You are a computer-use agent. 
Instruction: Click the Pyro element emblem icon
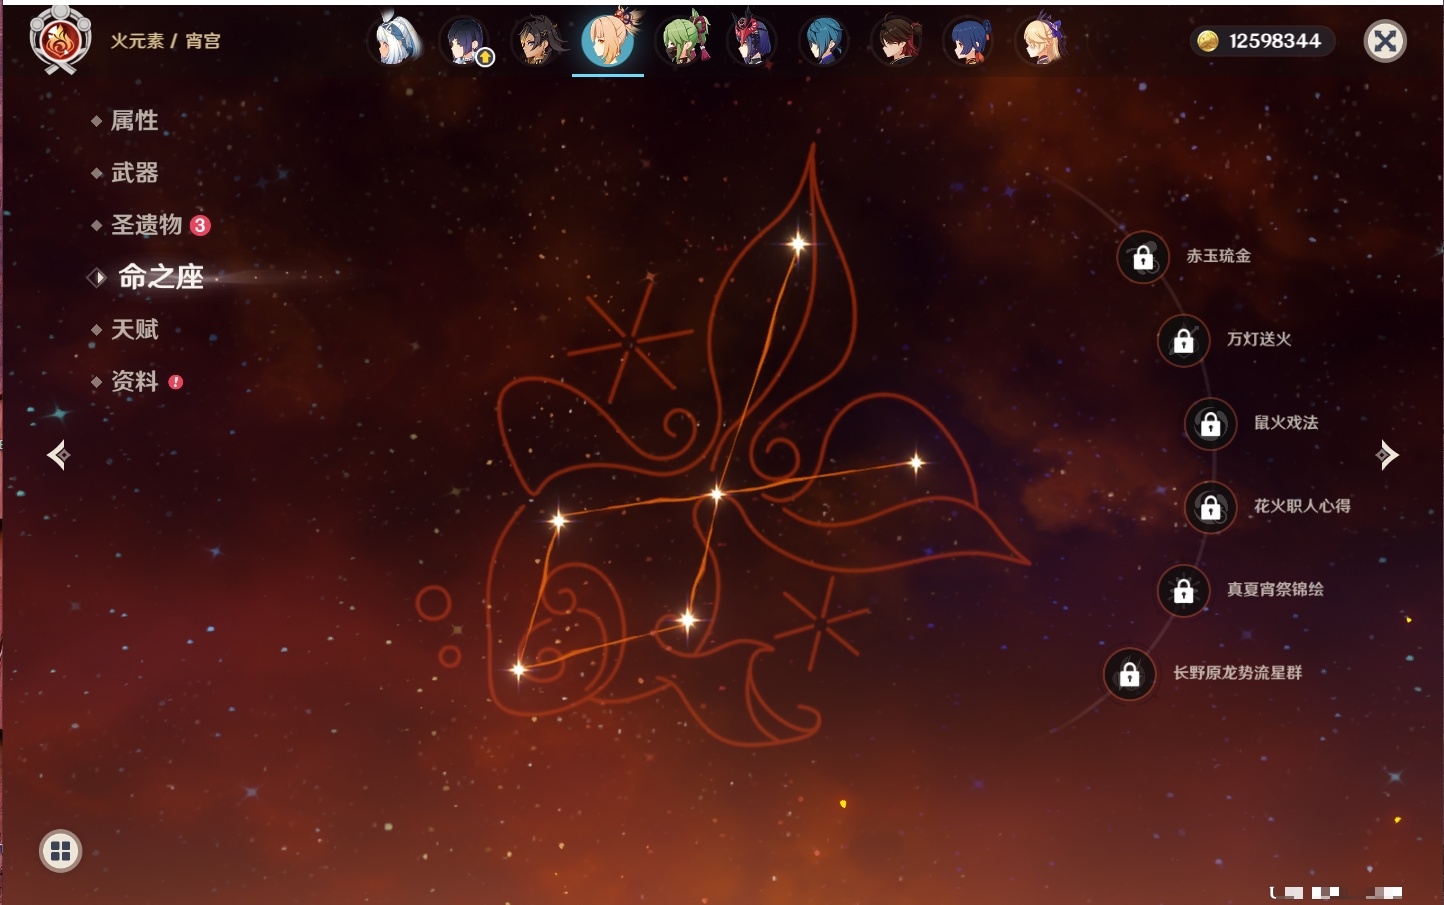click(60, 41)
